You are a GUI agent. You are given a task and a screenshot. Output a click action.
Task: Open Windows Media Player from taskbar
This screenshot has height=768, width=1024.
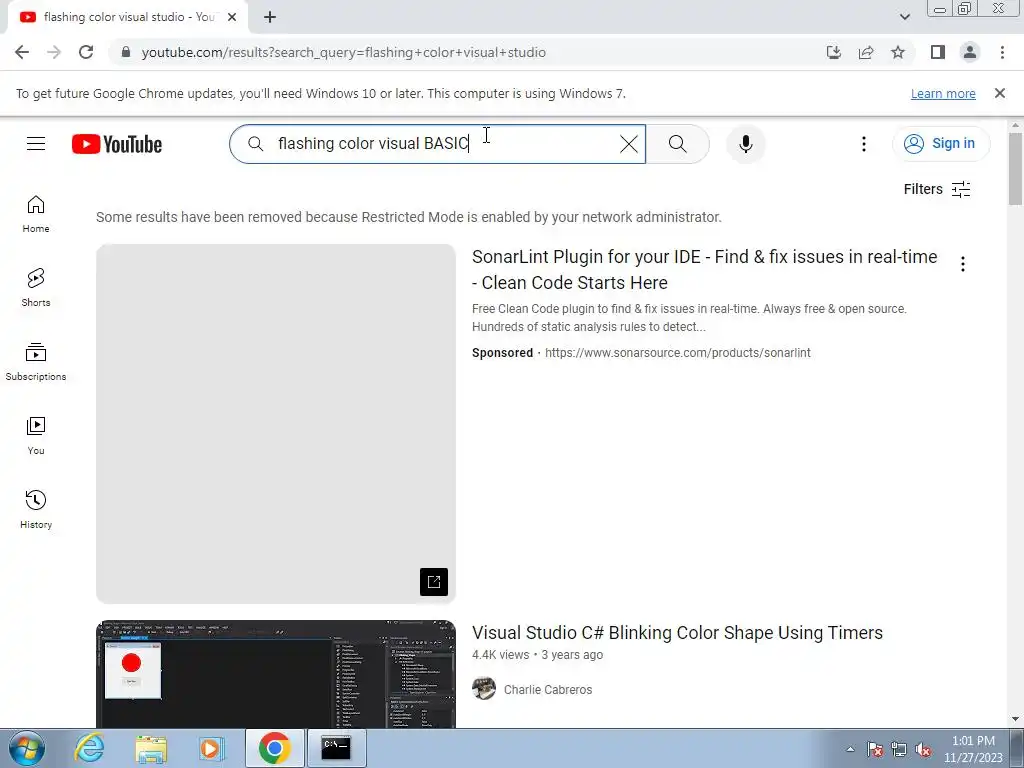click(x=211, y=748)
